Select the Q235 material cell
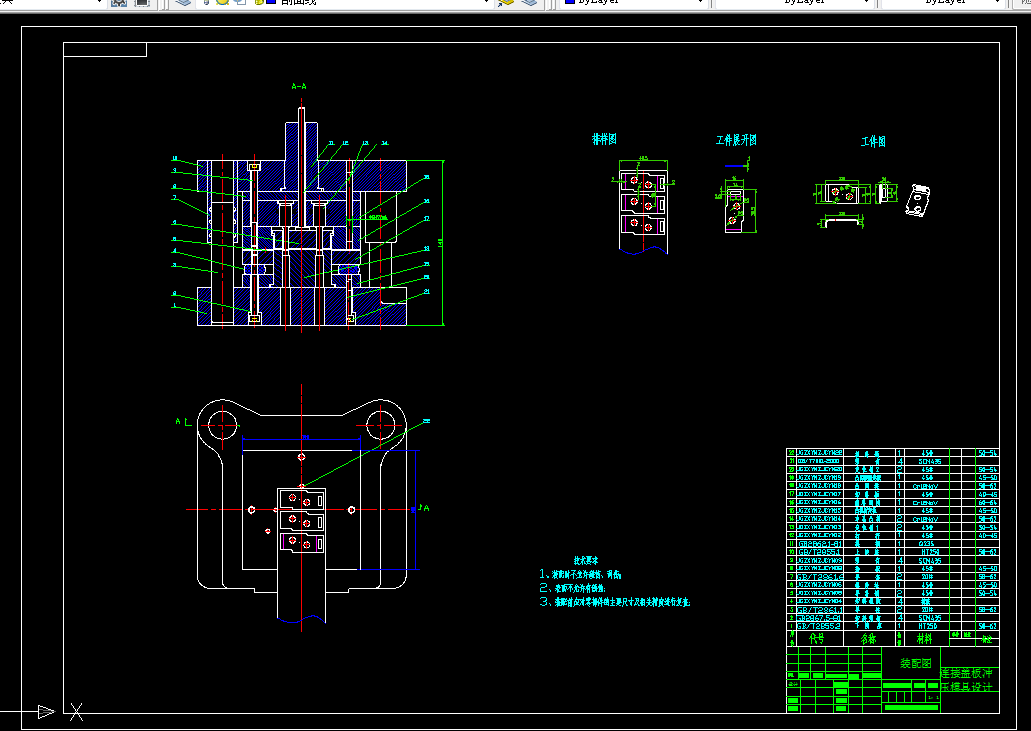Viewport: 1031px width, 731px height. coord(927,544)
